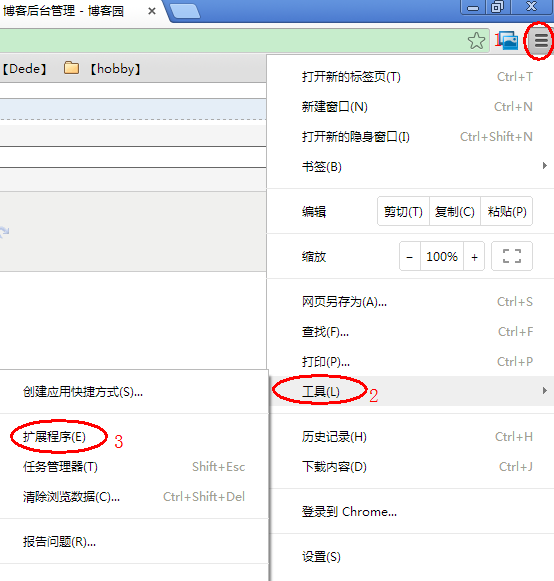
Task: Select 打开新的标签页(T)
Action: pos(411,77)
